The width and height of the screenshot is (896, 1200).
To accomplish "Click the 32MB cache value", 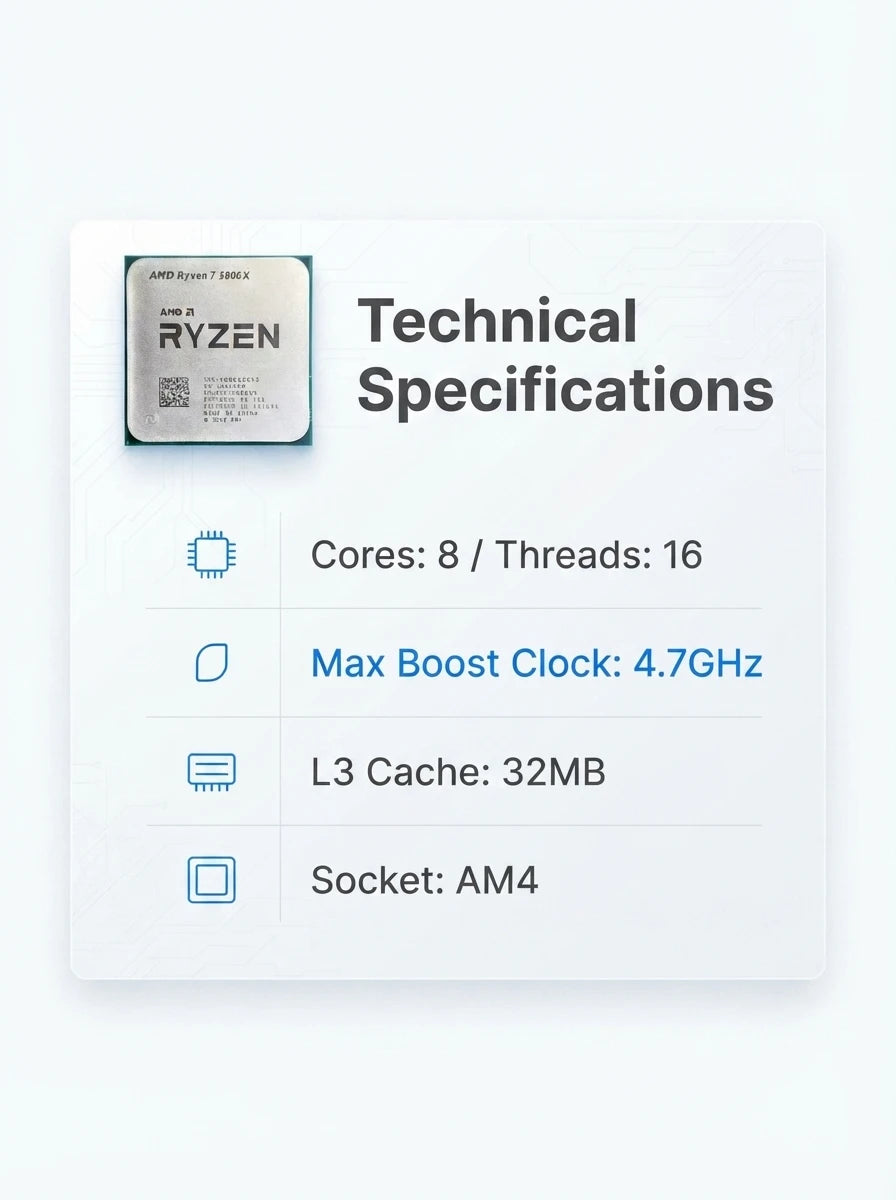I will (541, 772).
